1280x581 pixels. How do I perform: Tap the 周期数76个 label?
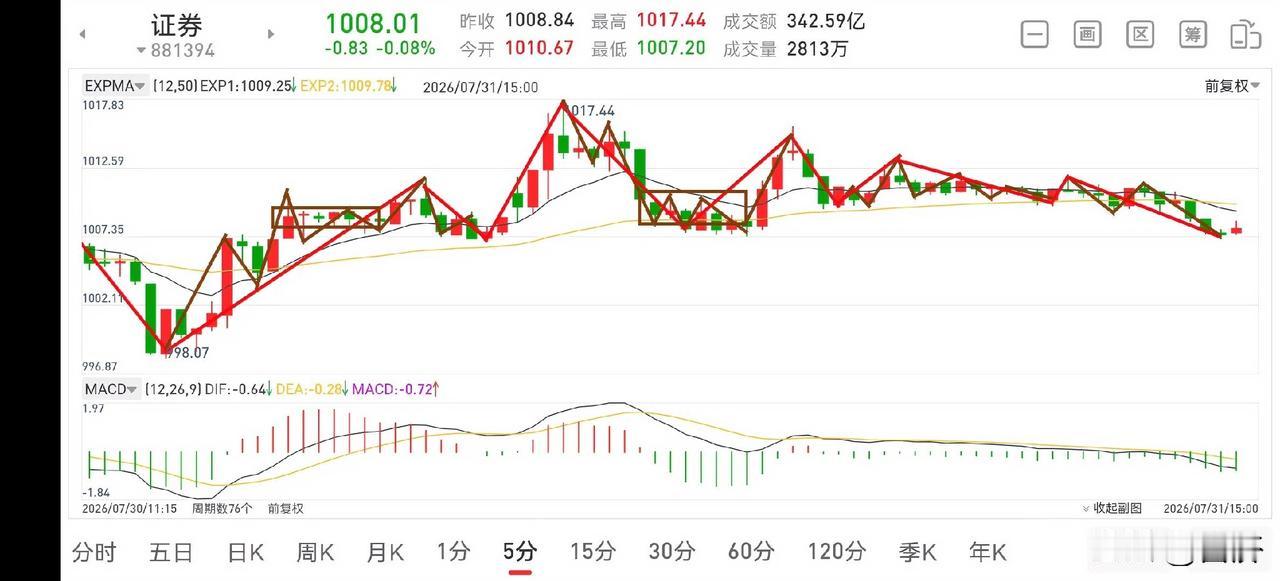click(222, 508)
